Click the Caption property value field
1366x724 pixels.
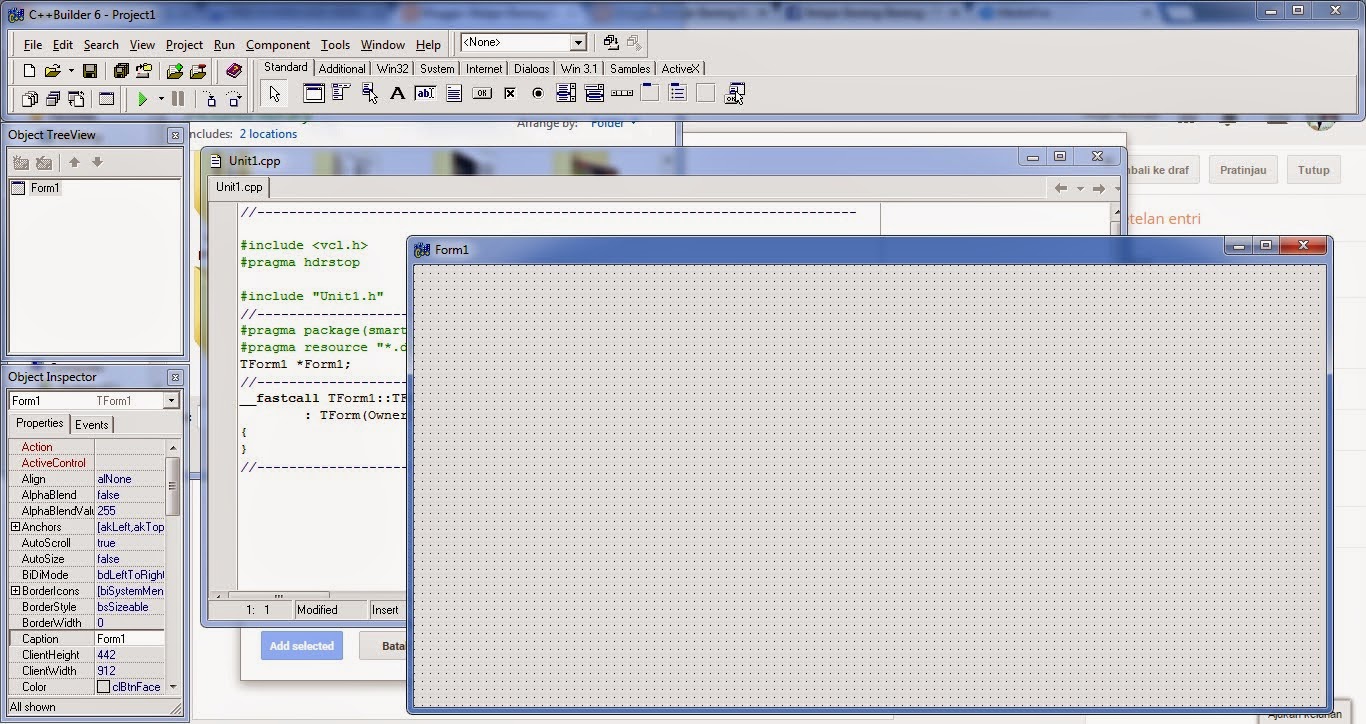tap(129, 639)
